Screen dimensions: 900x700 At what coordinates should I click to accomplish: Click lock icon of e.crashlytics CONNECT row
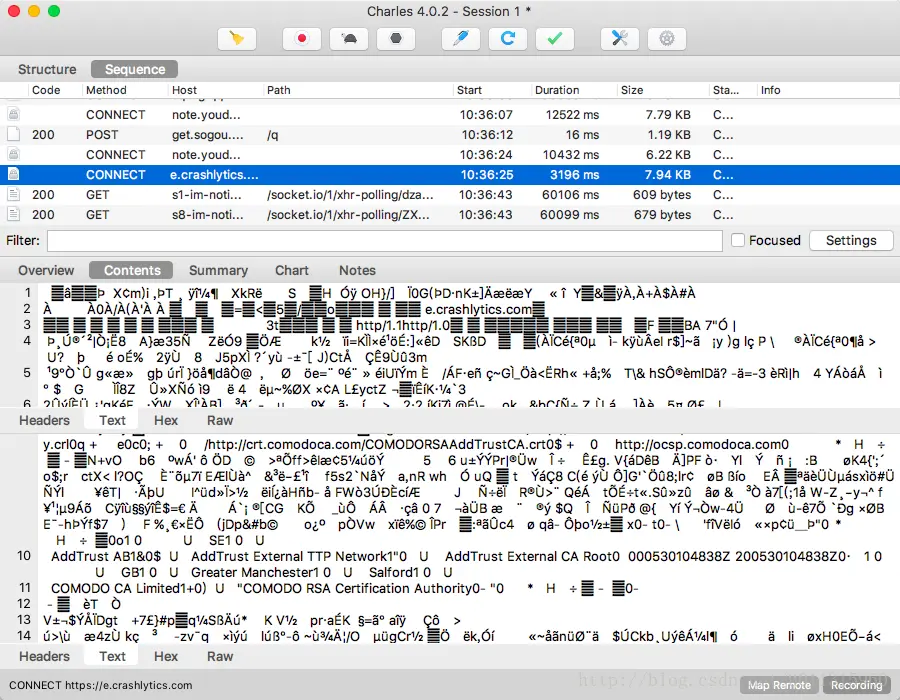click(x=14, y=174)
